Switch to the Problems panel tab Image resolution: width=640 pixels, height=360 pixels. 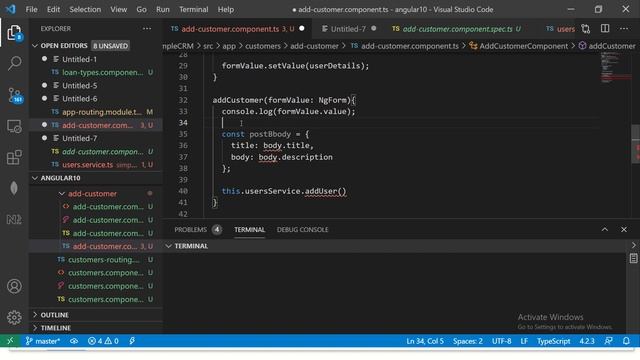(191, 229)
